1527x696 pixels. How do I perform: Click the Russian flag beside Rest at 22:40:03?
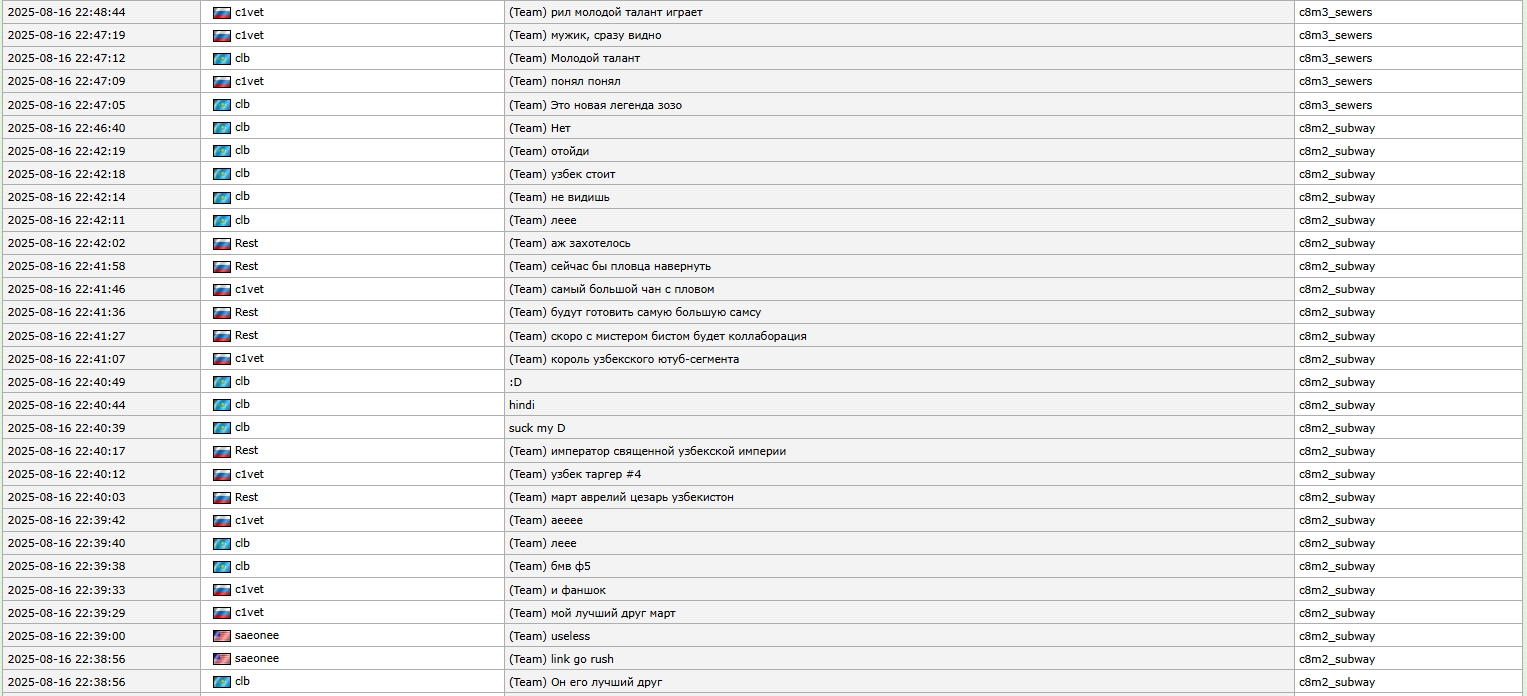222,497
